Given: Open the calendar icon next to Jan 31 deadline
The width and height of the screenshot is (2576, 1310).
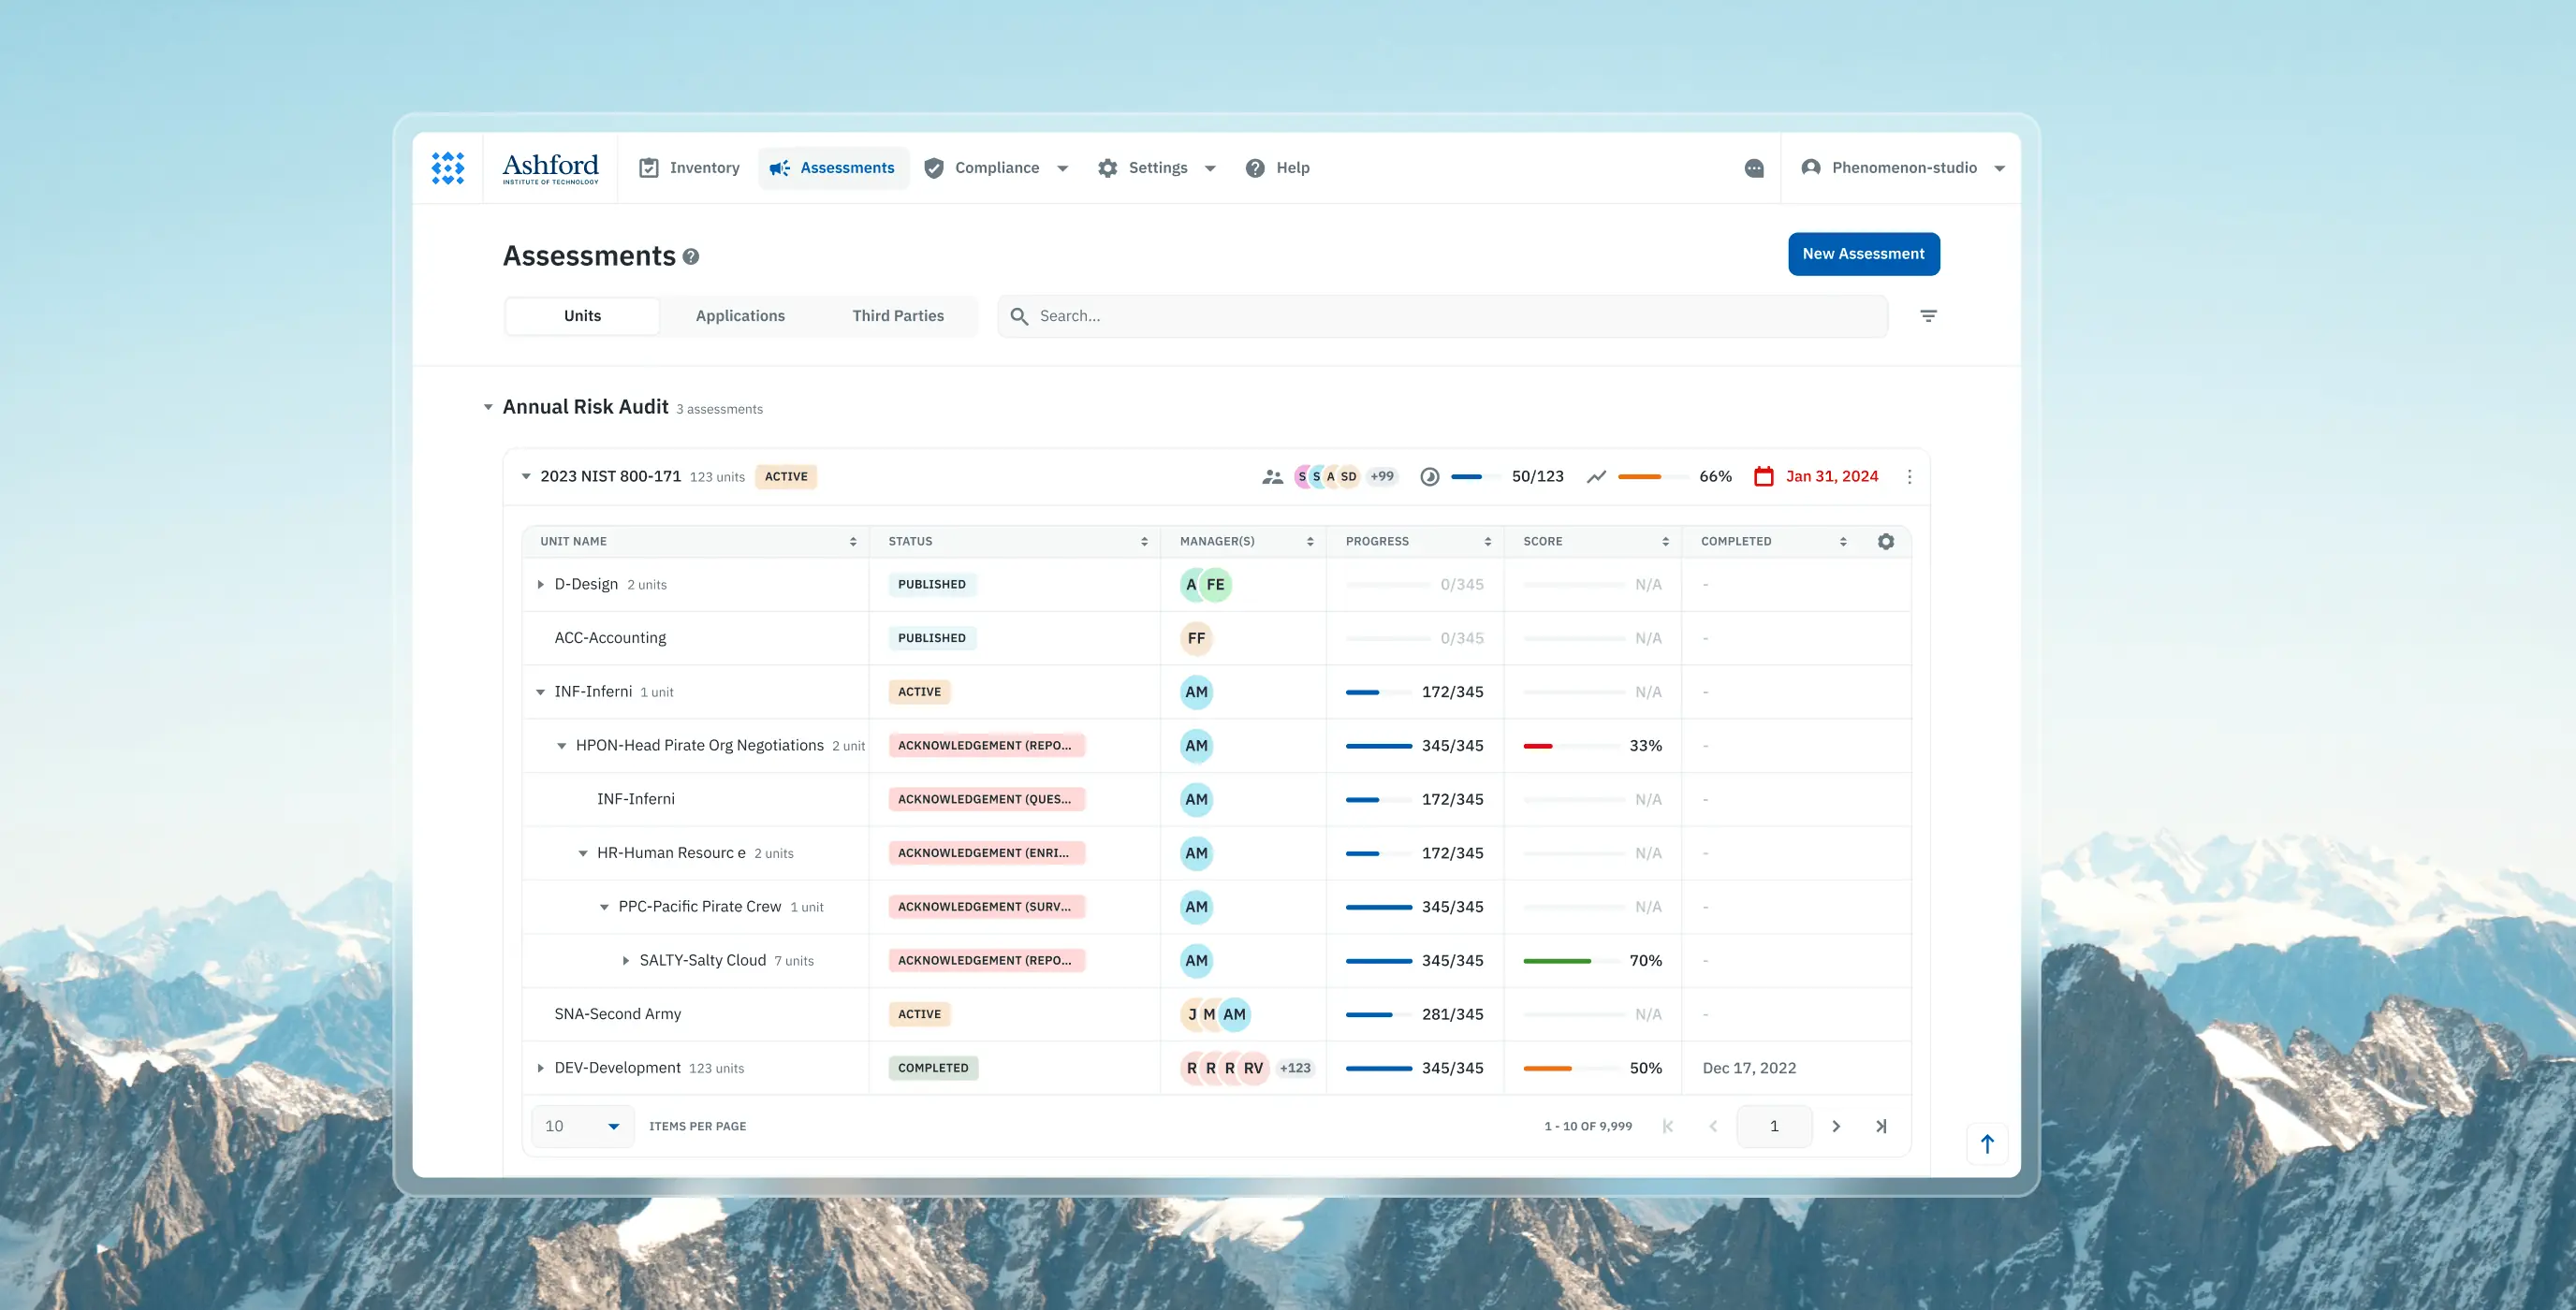Looking at the screenshot, I should [1765, 476].
